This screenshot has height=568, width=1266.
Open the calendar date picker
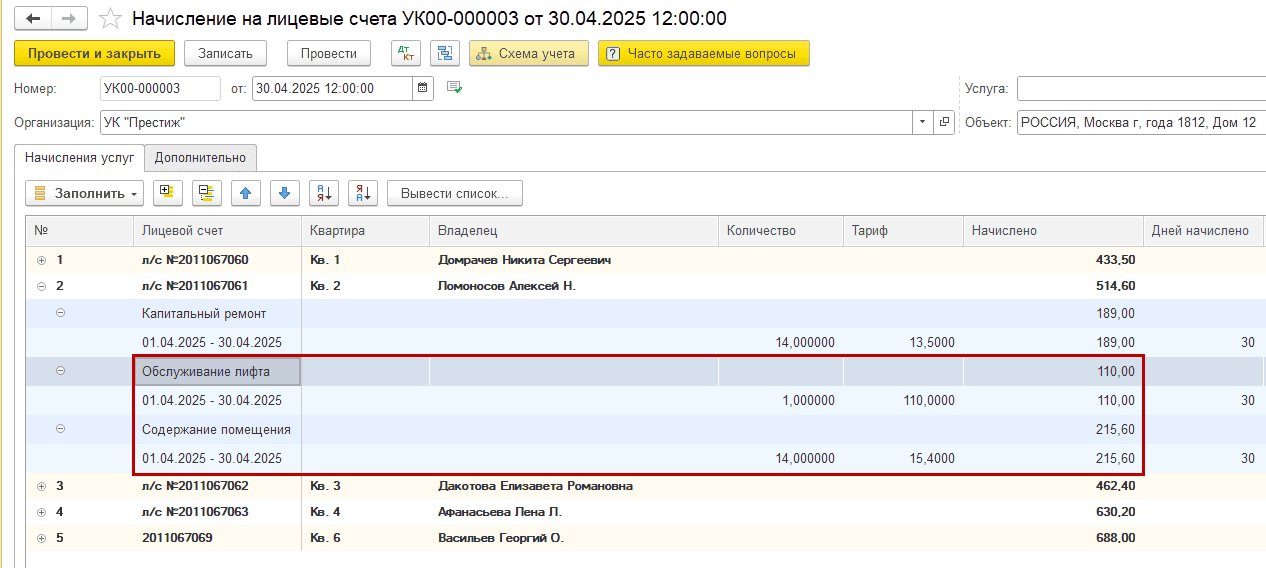pyautogui.click(x=424, y=88)
